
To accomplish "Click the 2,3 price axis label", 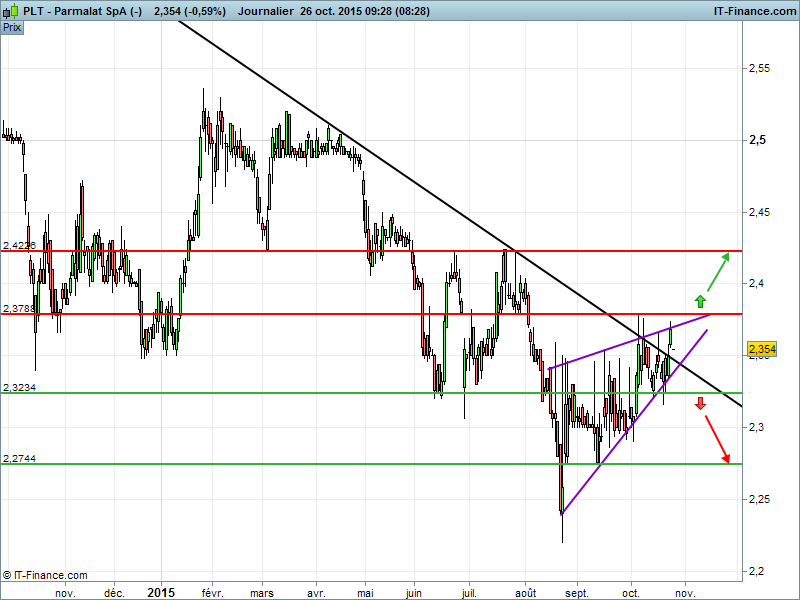I will pos(756,427).
